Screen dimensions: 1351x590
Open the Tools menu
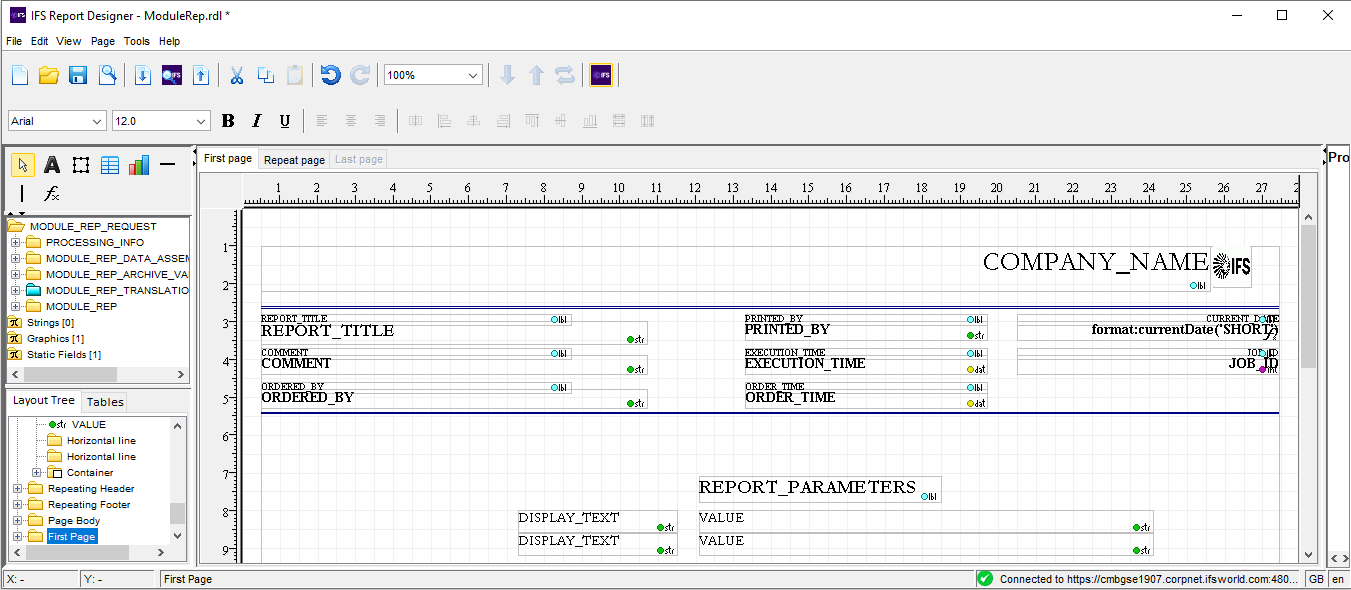tap(136, 41)
